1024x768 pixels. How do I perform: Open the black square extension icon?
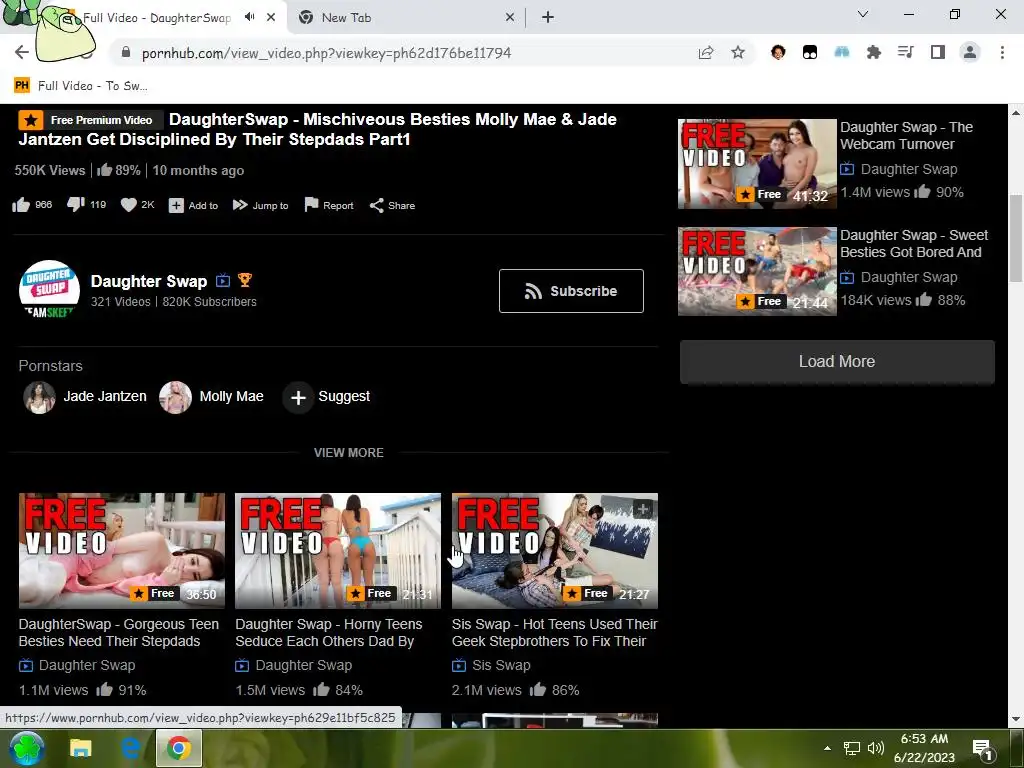tap(810, 53)
